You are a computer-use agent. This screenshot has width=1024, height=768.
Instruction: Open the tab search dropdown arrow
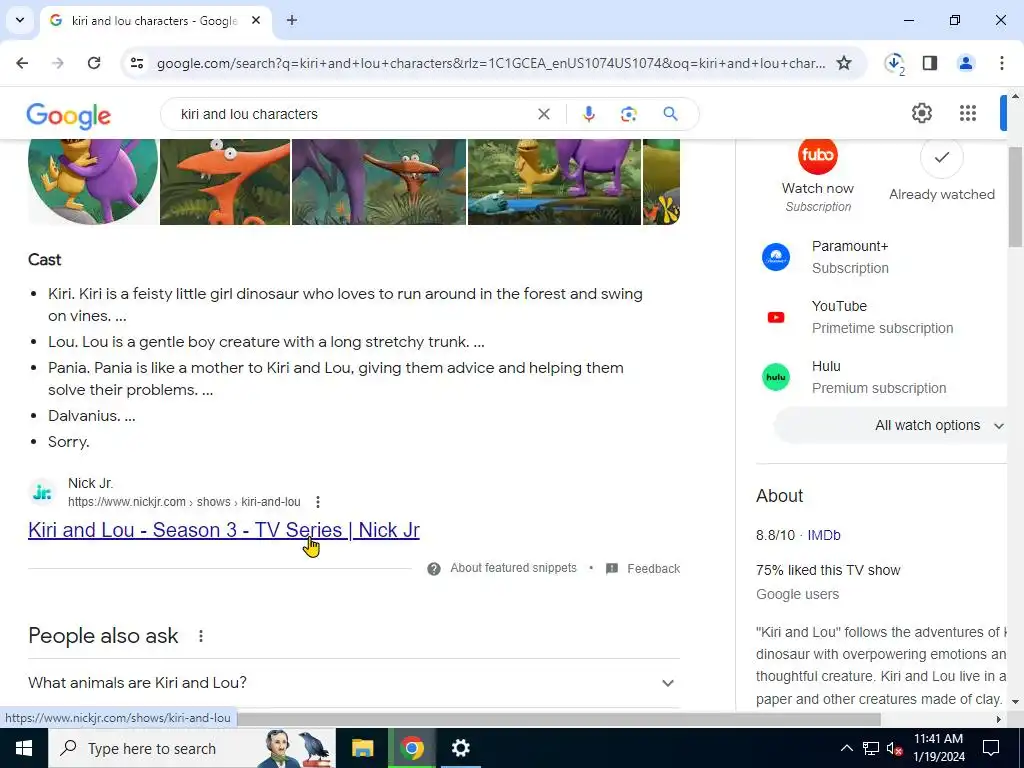click(x=20, y=20)
